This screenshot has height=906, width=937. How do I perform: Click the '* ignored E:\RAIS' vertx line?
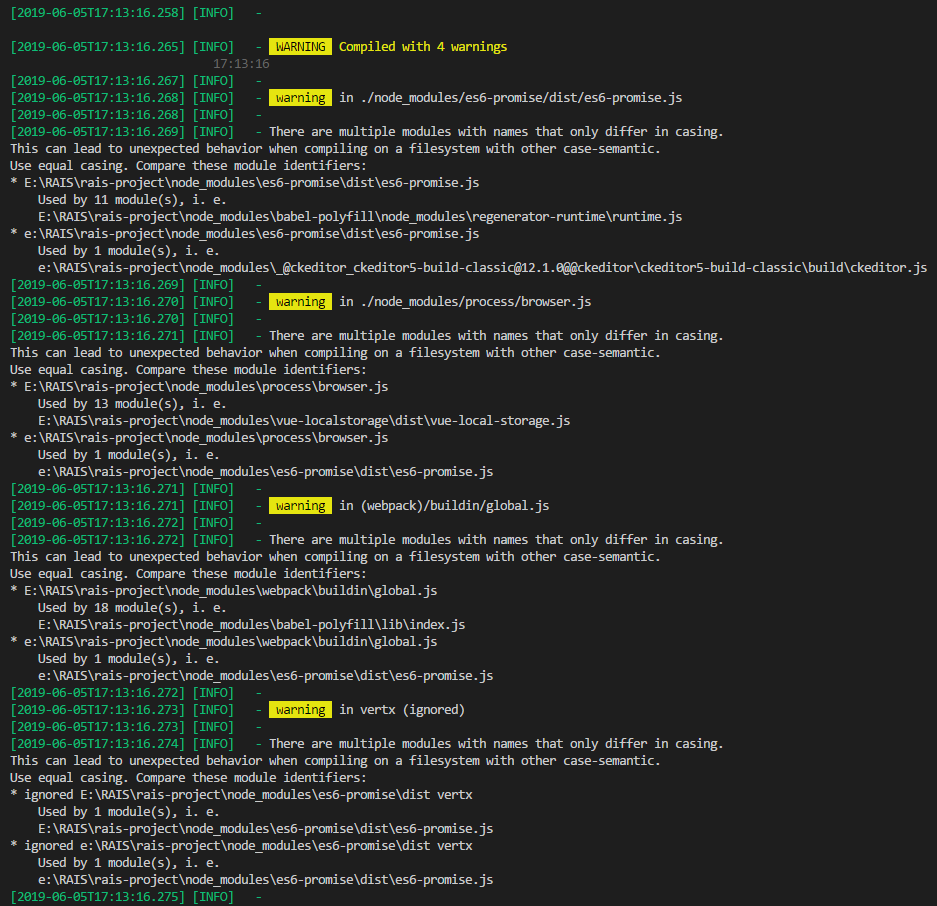click(x=241, y=794)
